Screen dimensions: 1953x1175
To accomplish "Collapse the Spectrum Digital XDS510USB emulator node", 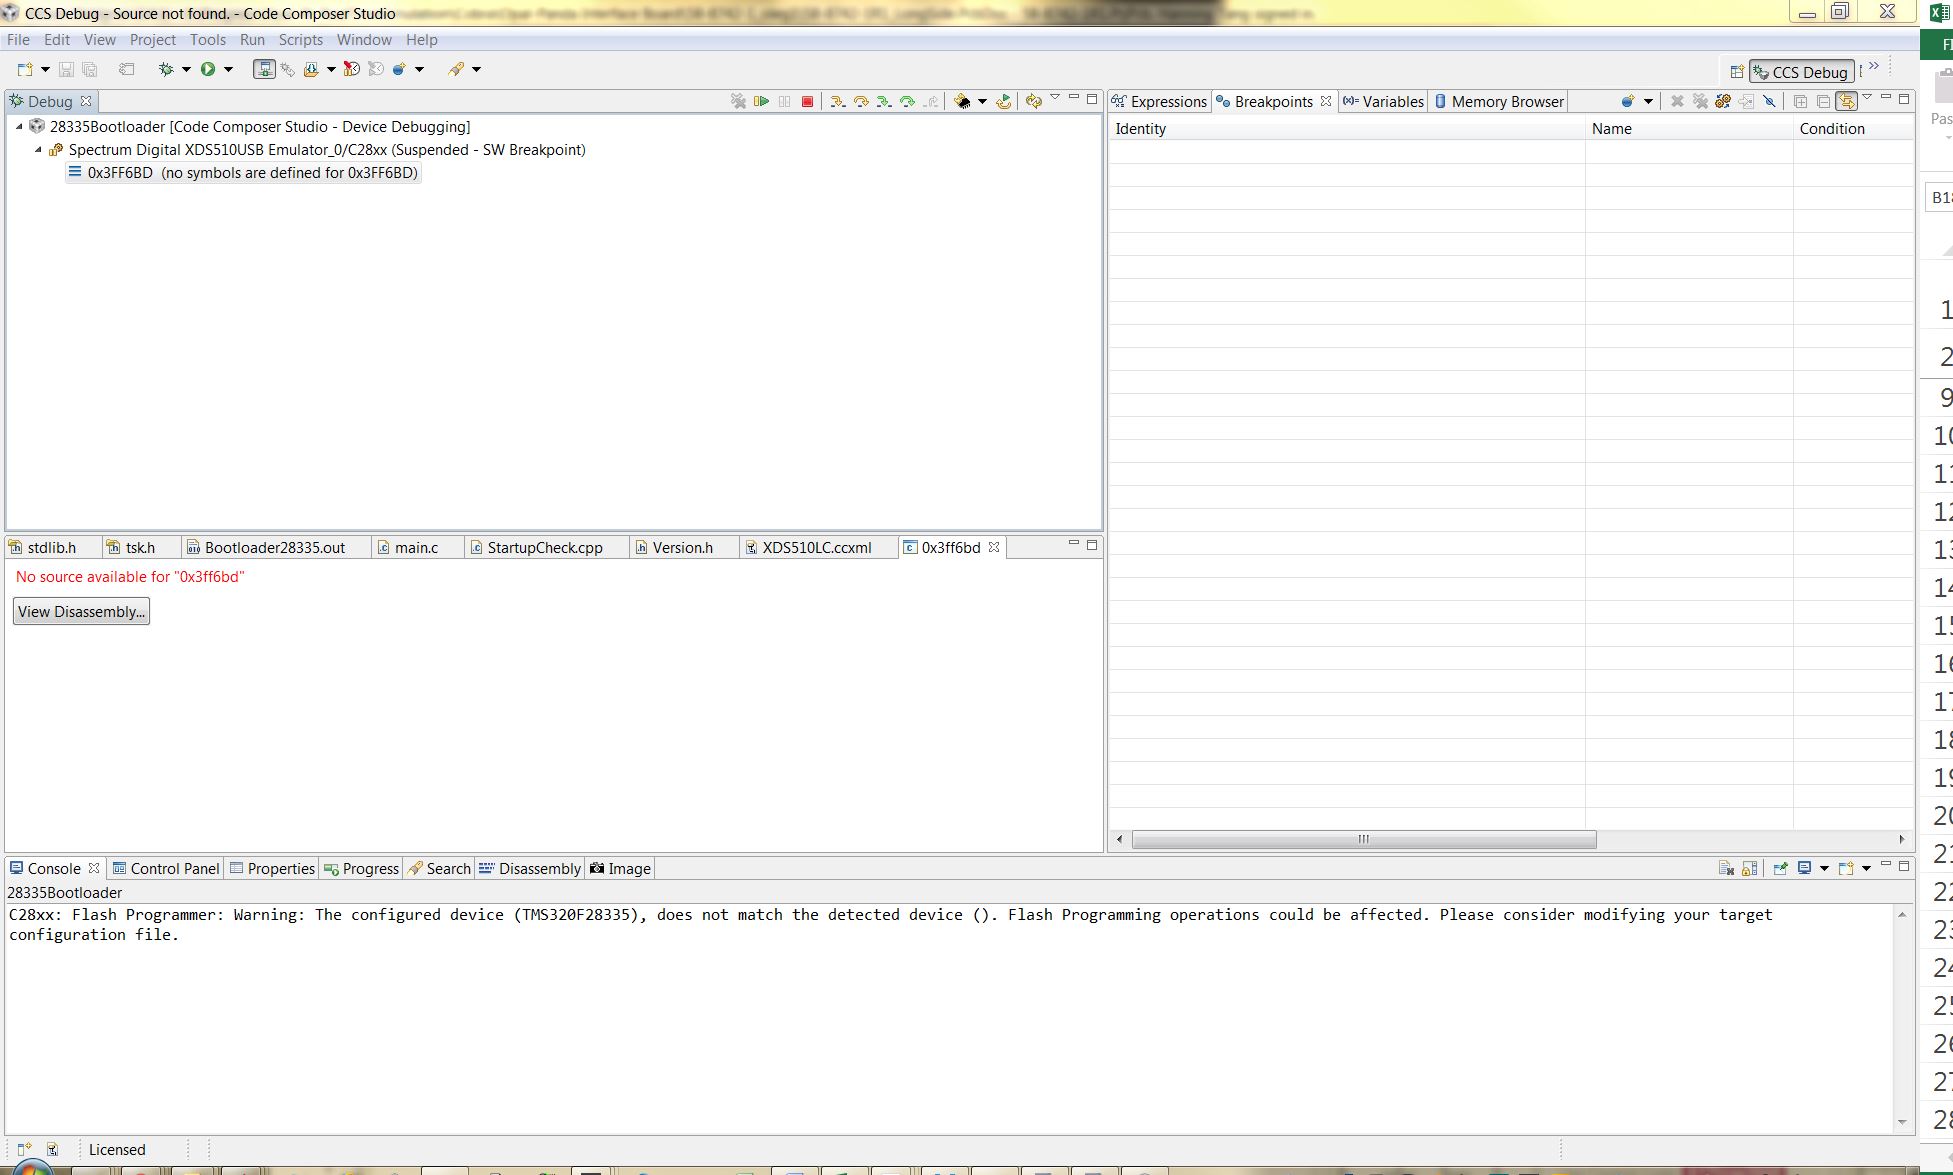I will tap(39, 150).
